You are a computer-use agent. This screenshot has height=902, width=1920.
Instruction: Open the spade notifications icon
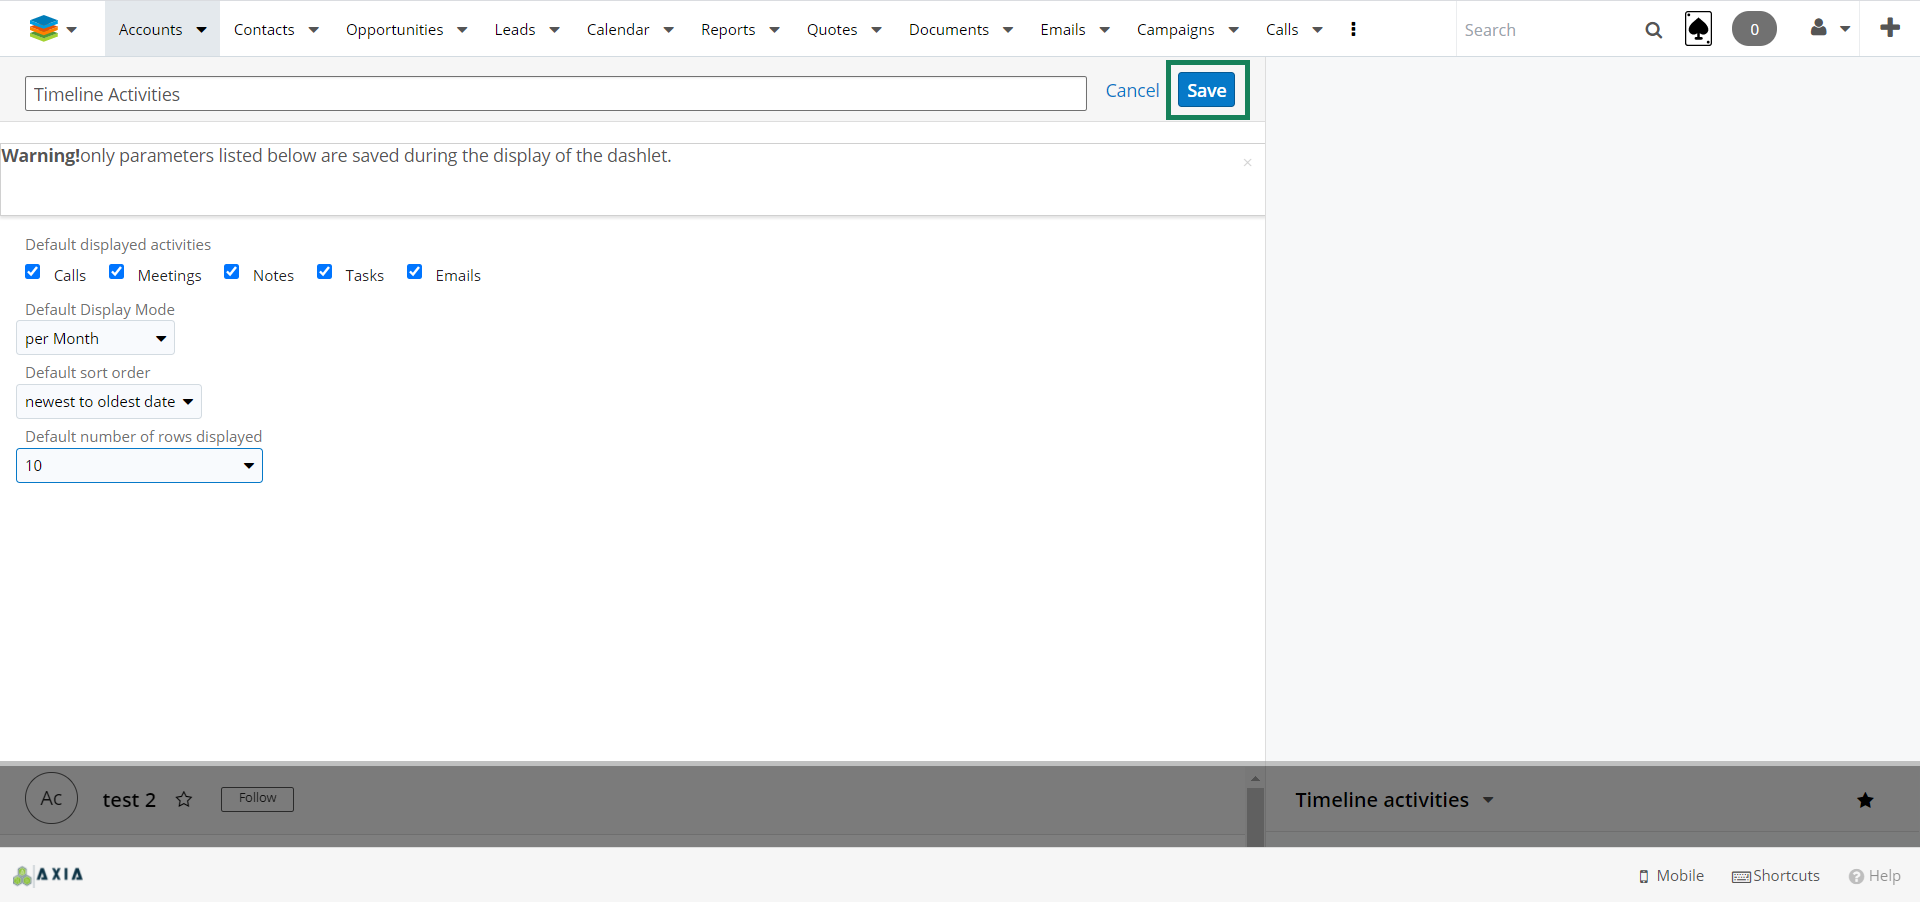point(1698,29)
